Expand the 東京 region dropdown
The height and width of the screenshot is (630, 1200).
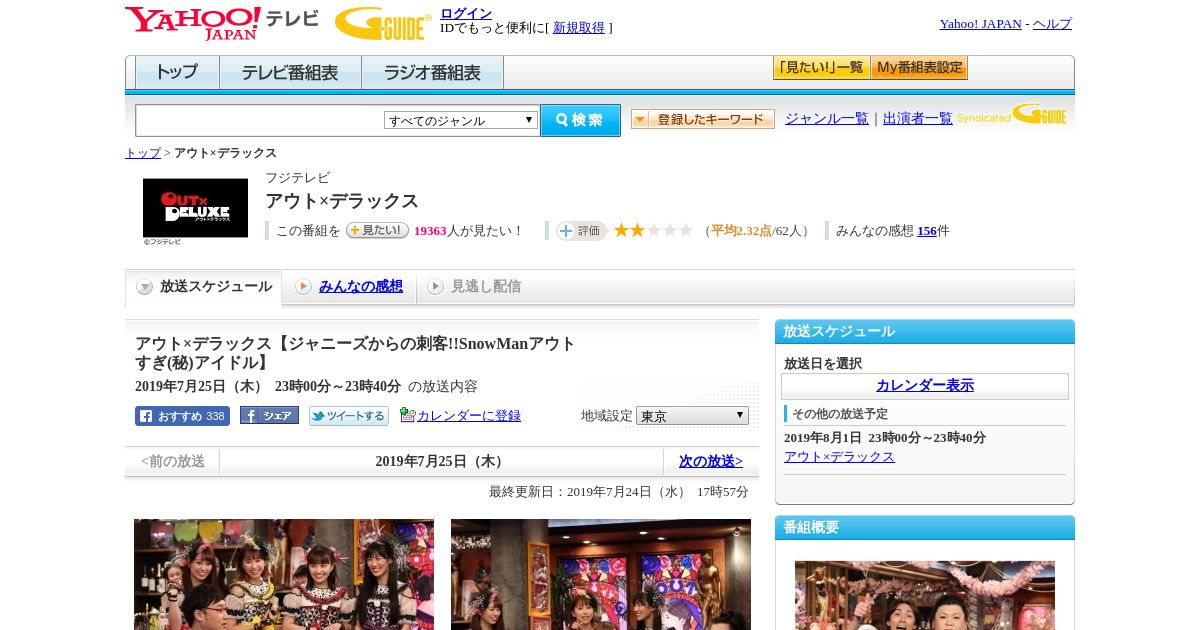pos(692,416)
